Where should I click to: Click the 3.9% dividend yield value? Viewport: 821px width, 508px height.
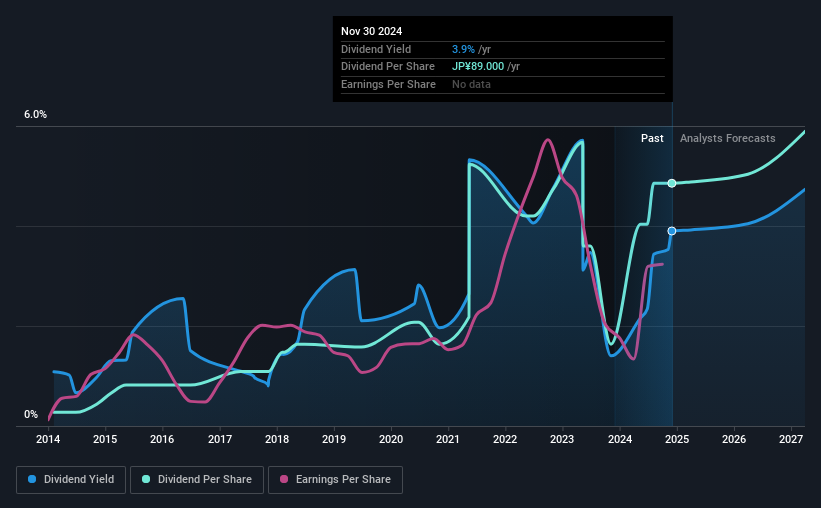pos(463,49)
